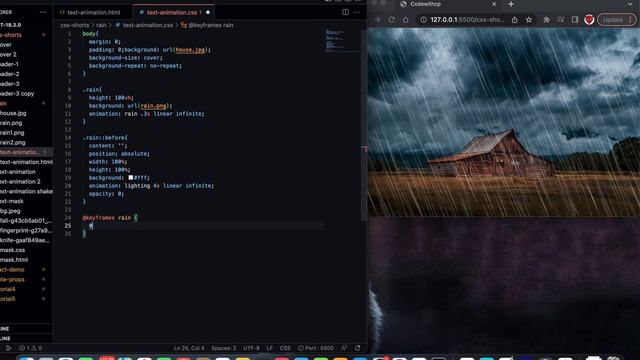The height and width of the screenshot is (360, 640).
Task: Change indentation via Spaces: 2
Action: click(223, 348)
